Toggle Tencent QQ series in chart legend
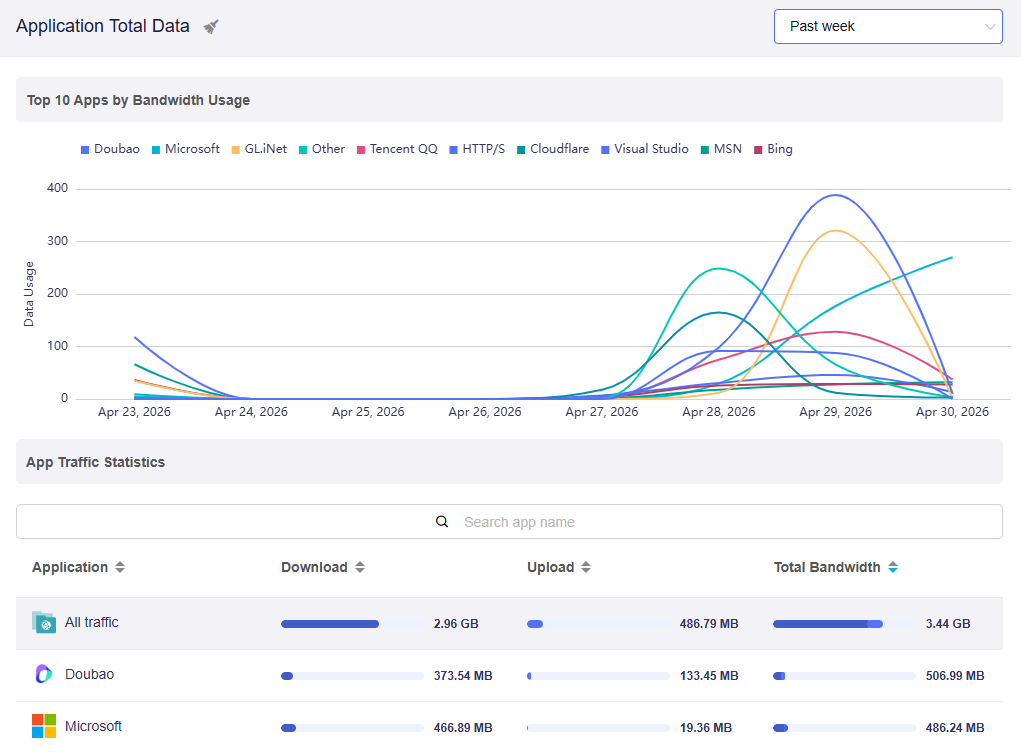 point(397,149)
